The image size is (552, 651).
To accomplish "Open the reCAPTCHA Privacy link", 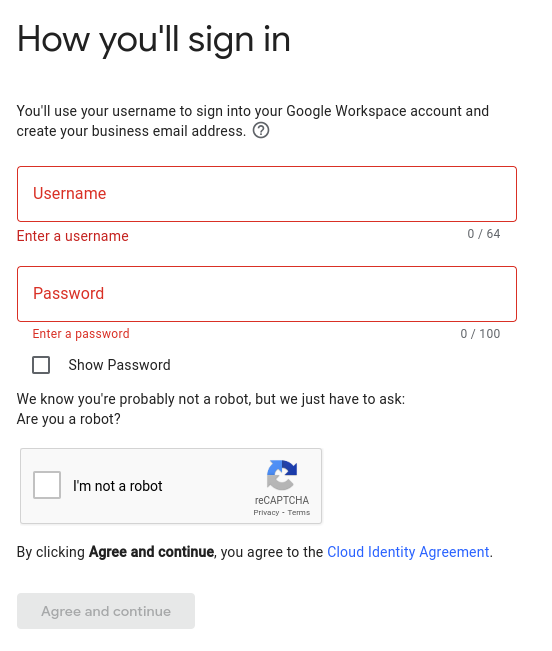I will (x=266, y=512).
